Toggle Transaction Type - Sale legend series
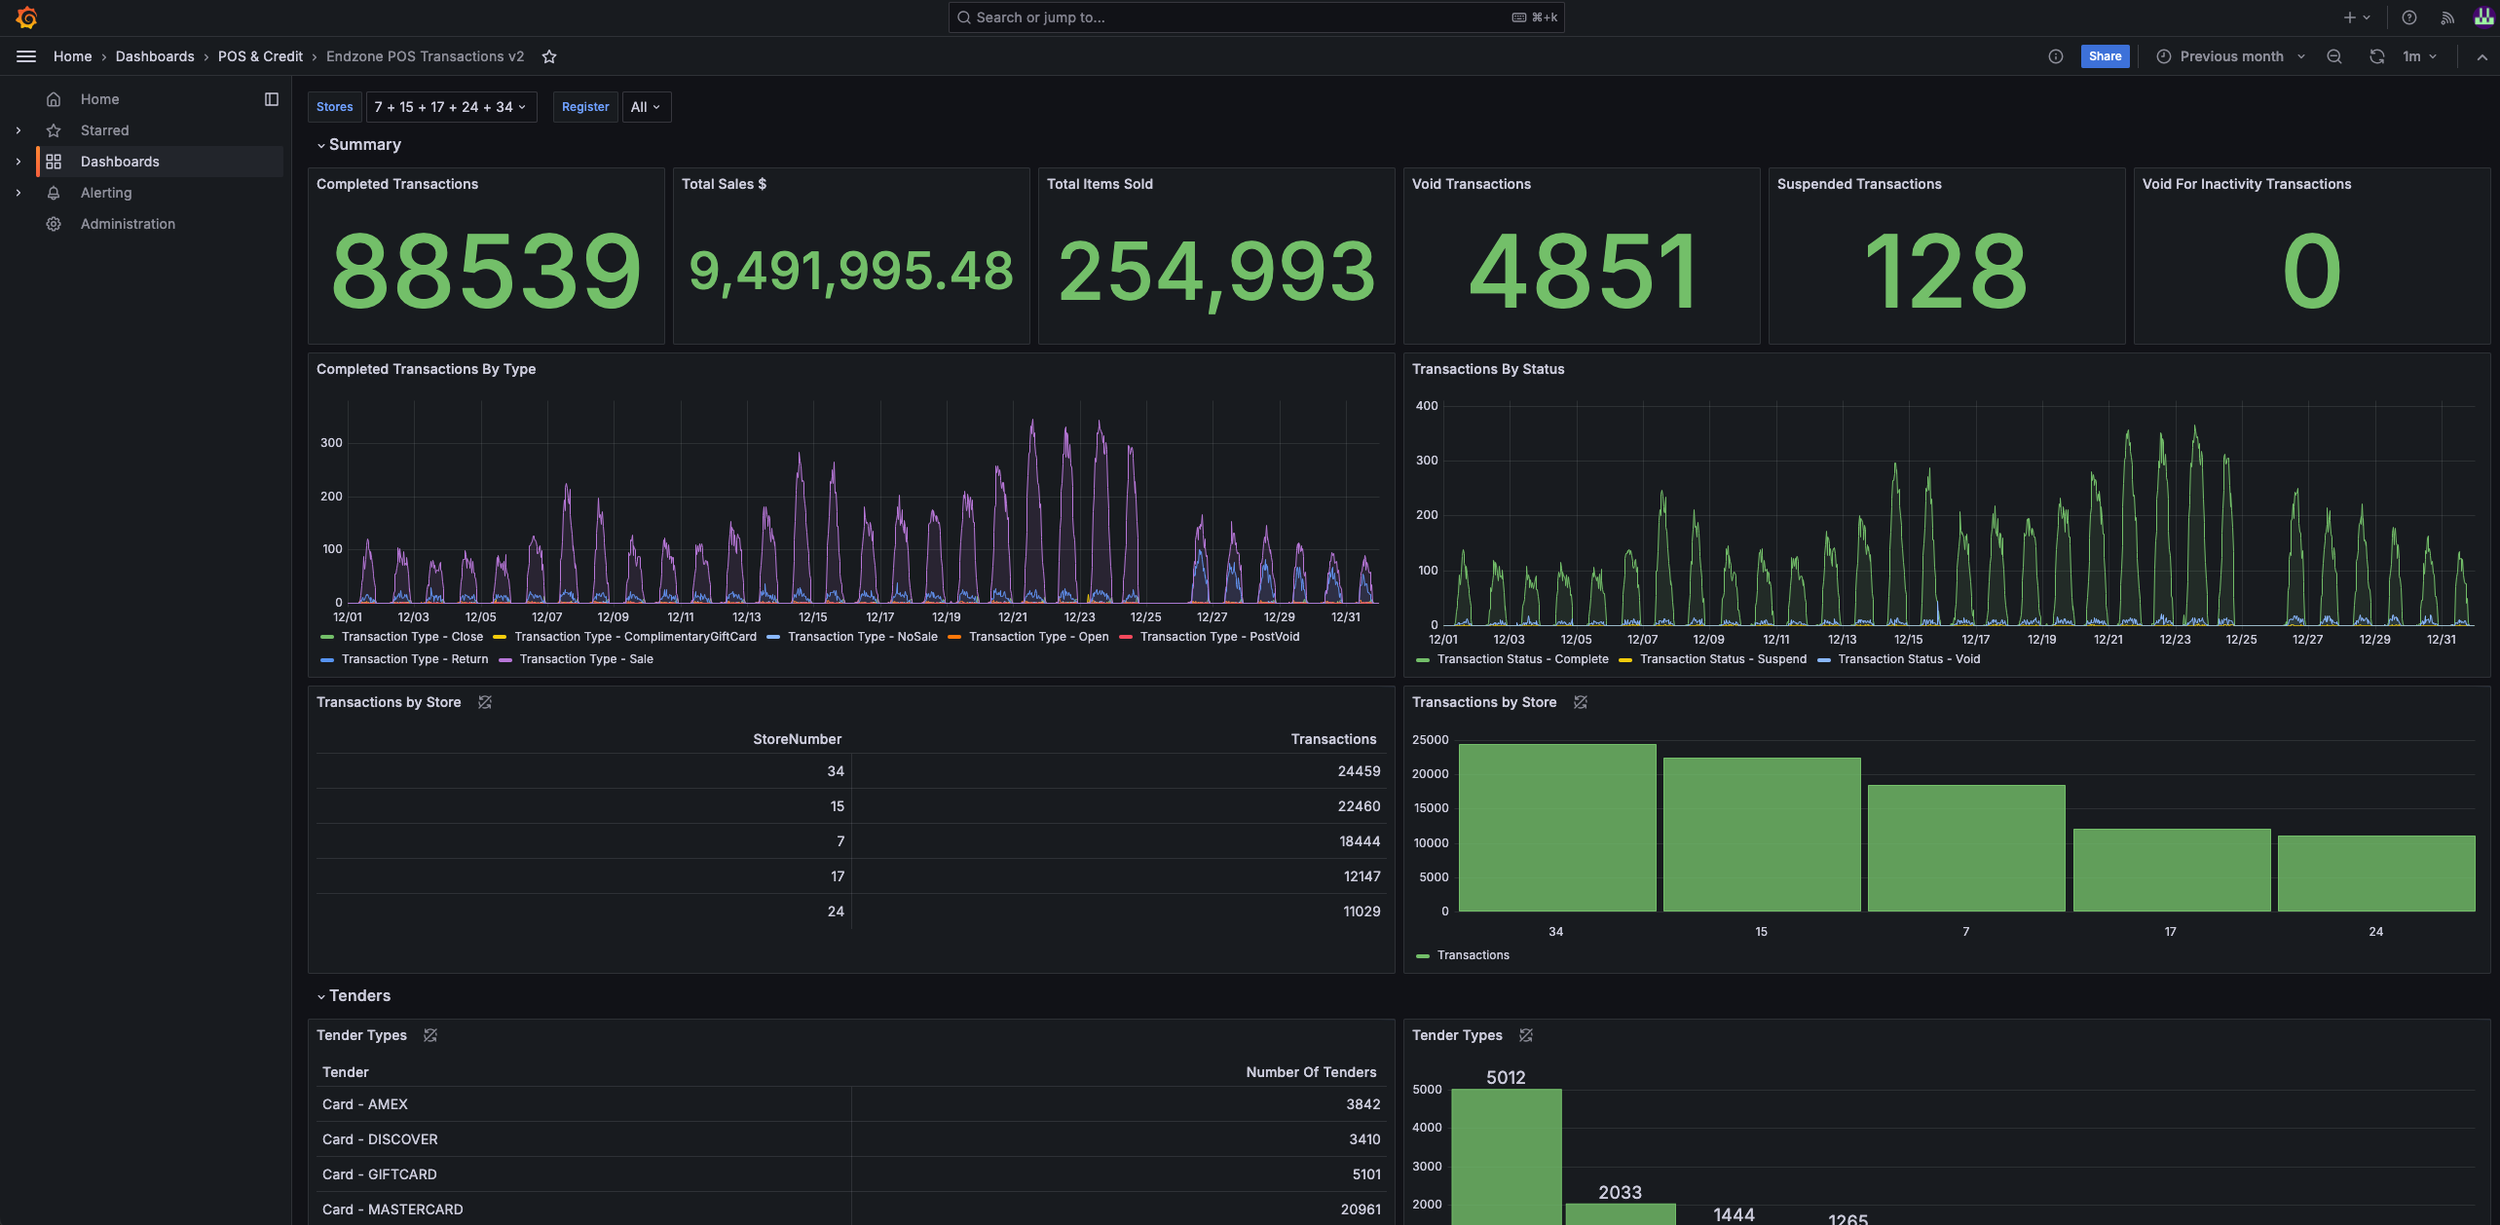 [585, 659]
